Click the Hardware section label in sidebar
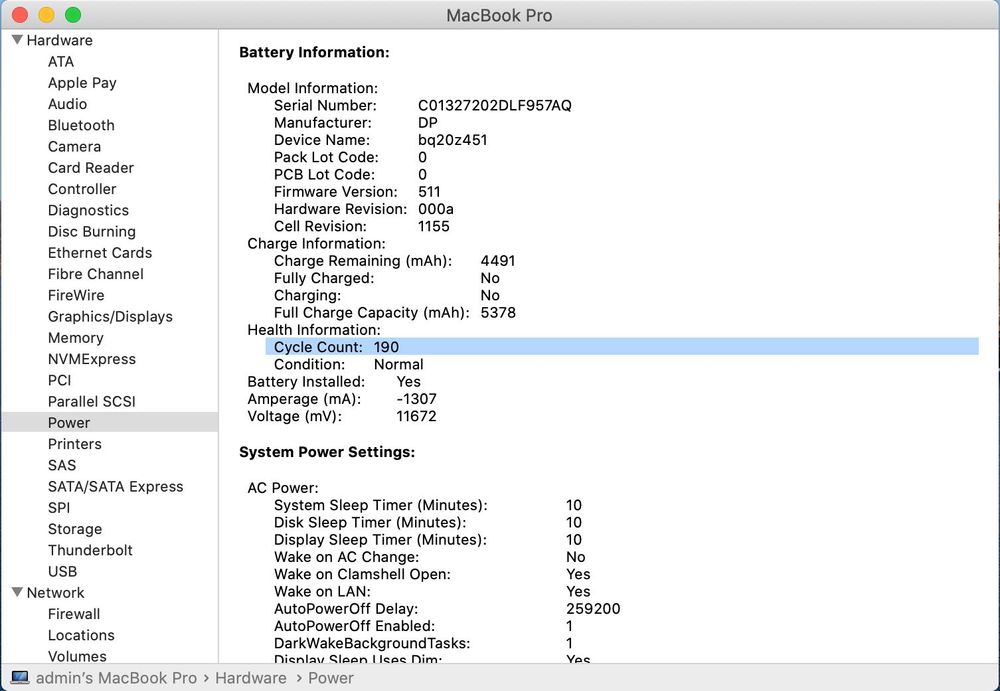 pos(59,40)
